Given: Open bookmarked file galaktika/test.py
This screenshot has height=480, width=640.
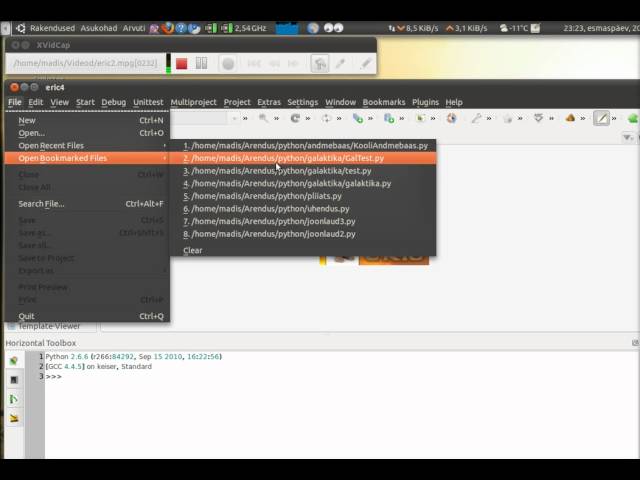Looking at the screenshot, I should 303,171.
